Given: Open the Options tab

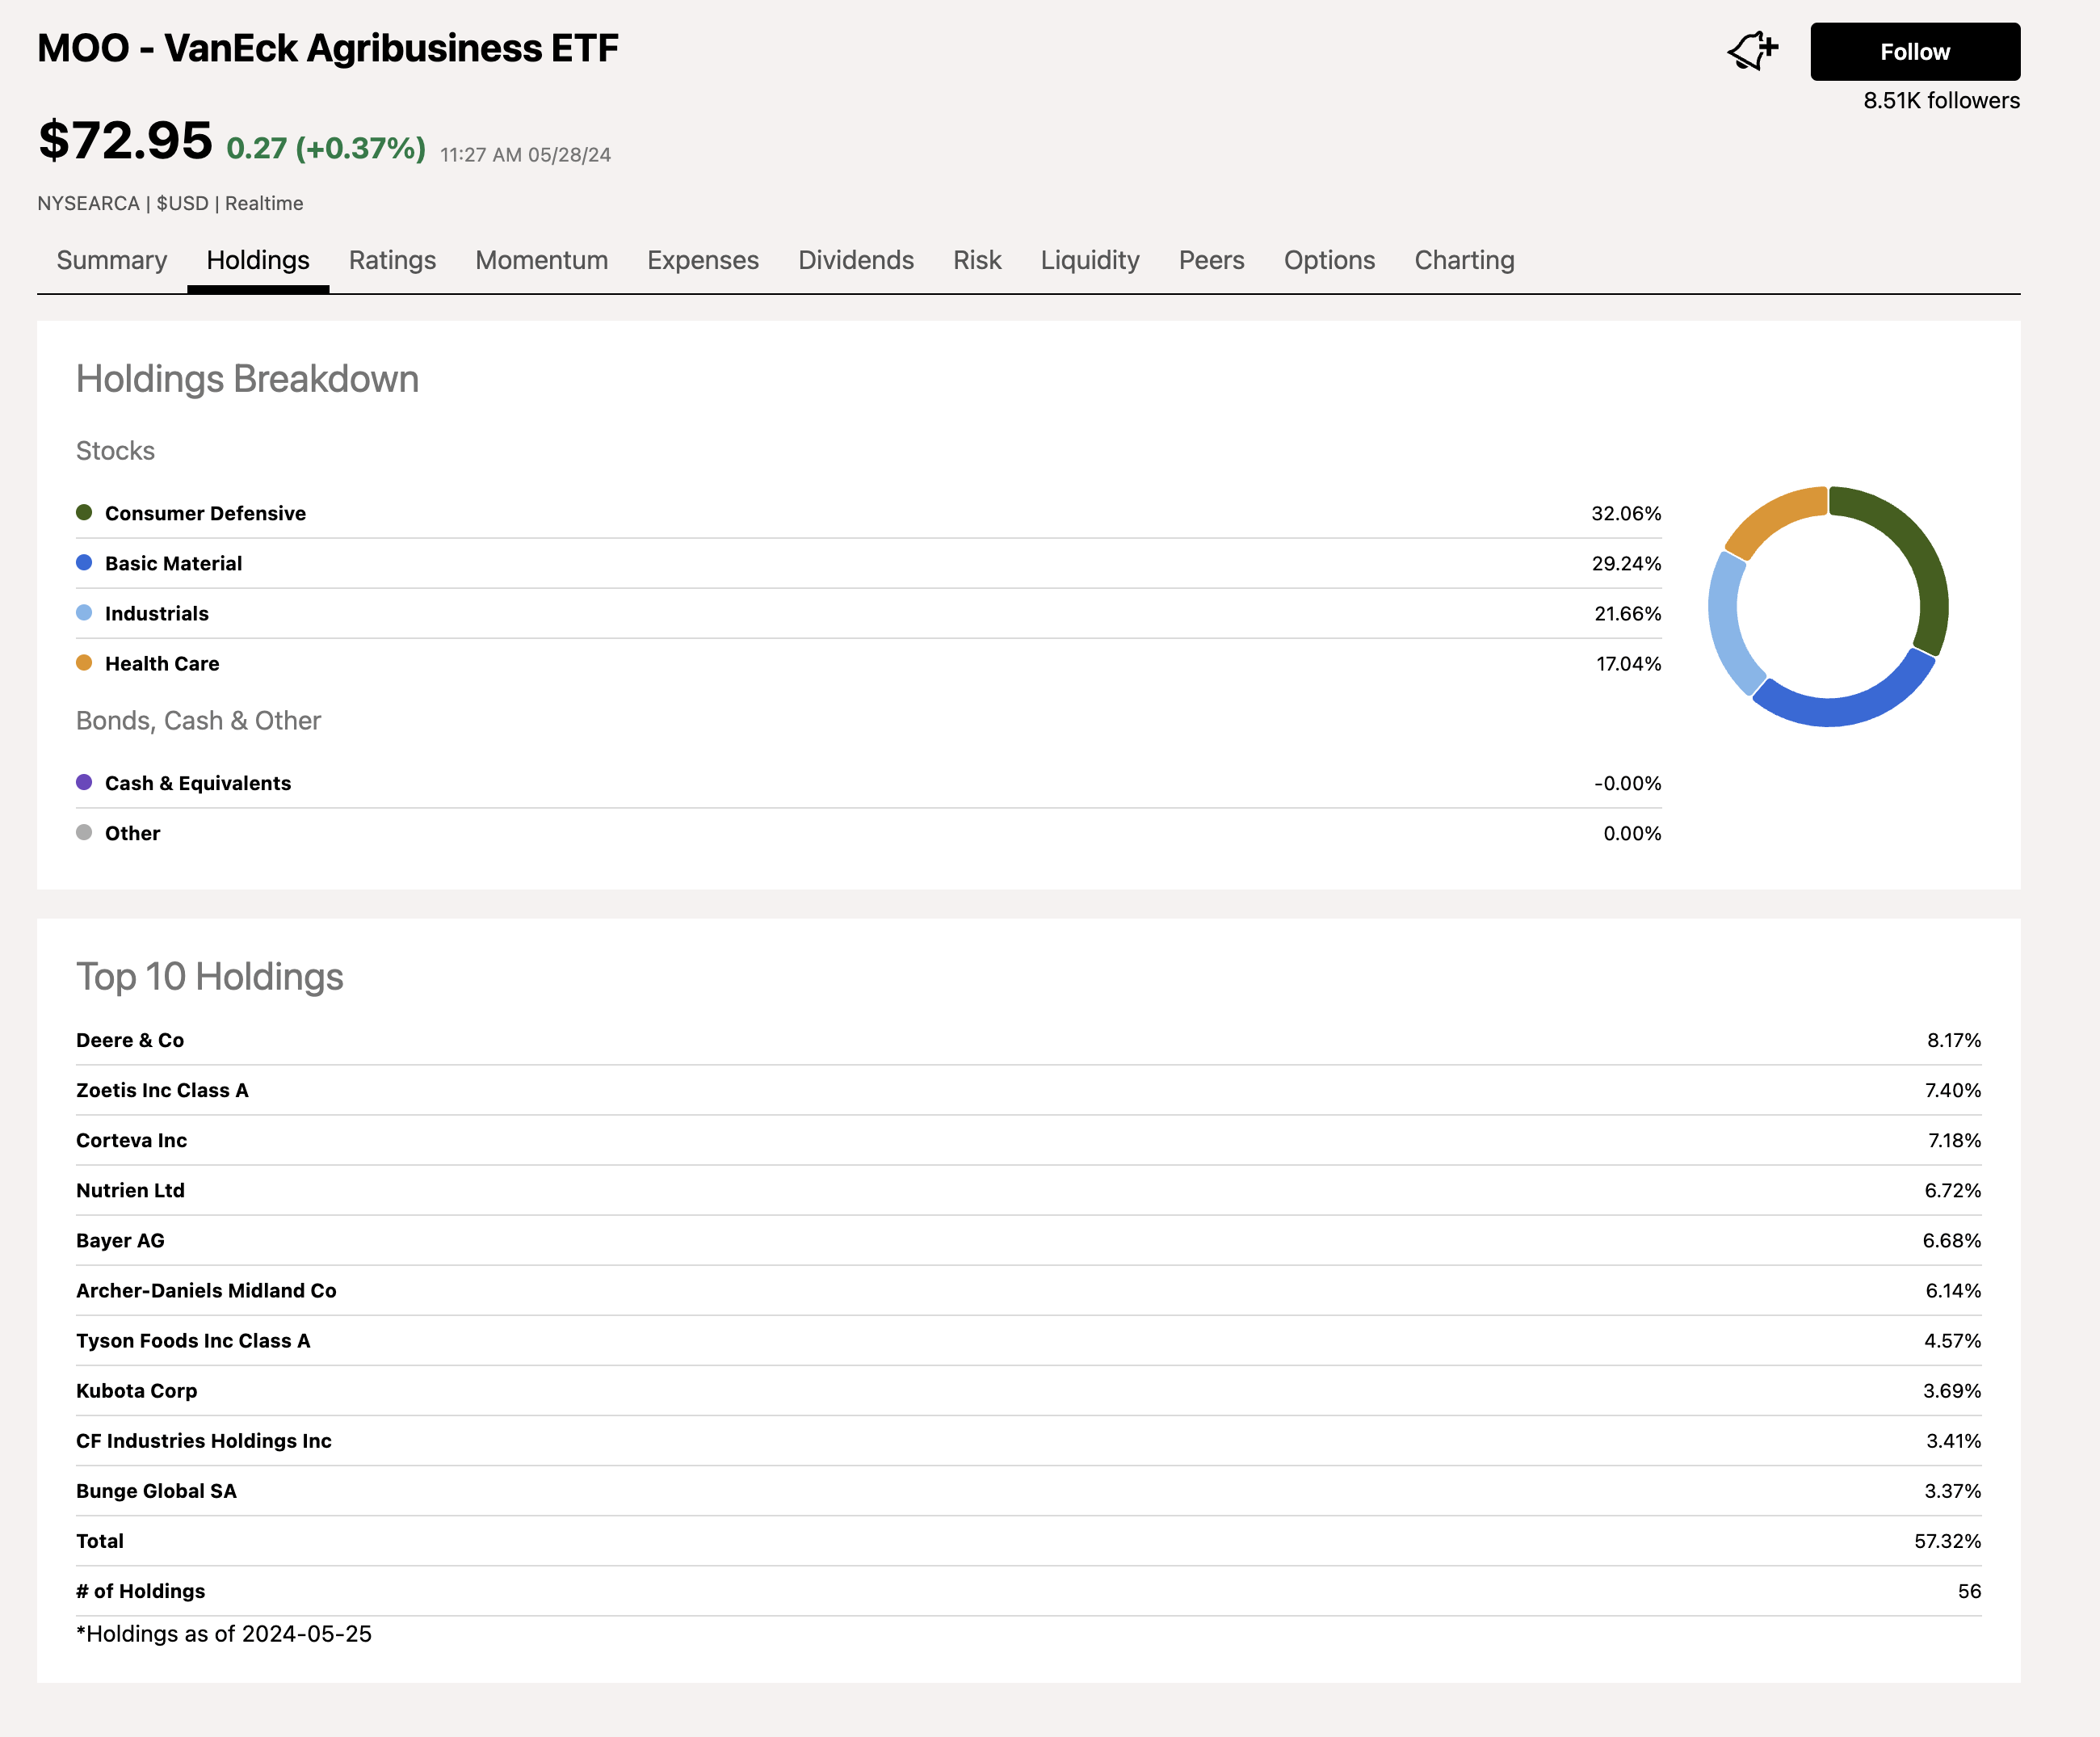Looking at the screenshot, I should click(x=1328, y=260).
